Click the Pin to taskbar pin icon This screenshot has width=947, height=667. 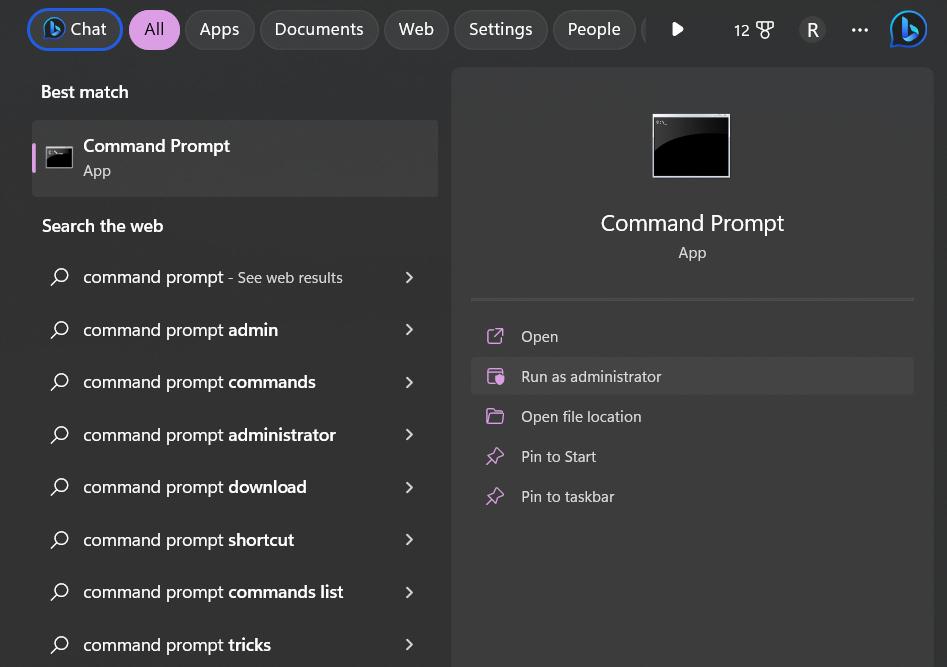point(495,496)
